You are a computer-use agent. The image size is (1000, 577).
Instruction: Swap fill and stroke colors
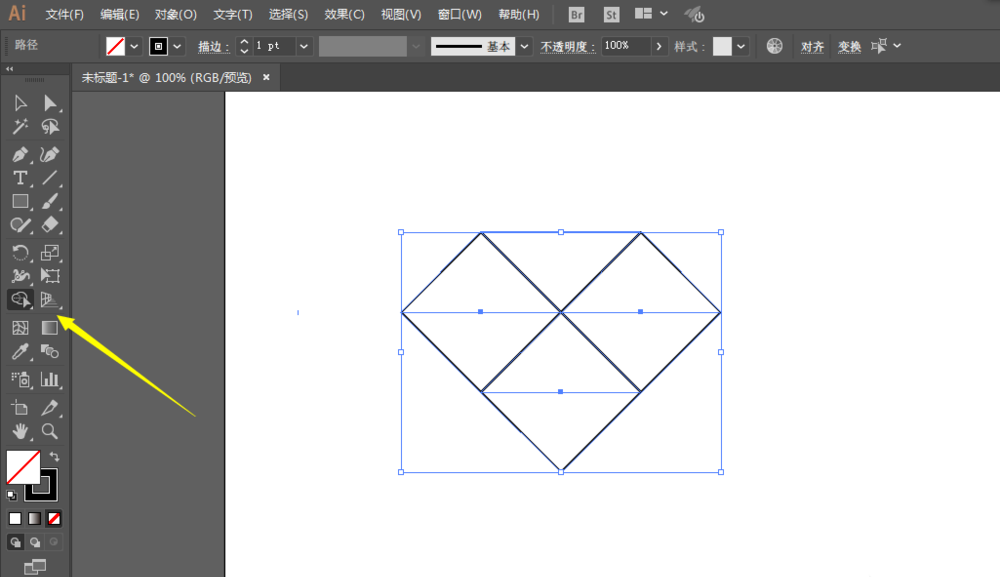[55, 456]
